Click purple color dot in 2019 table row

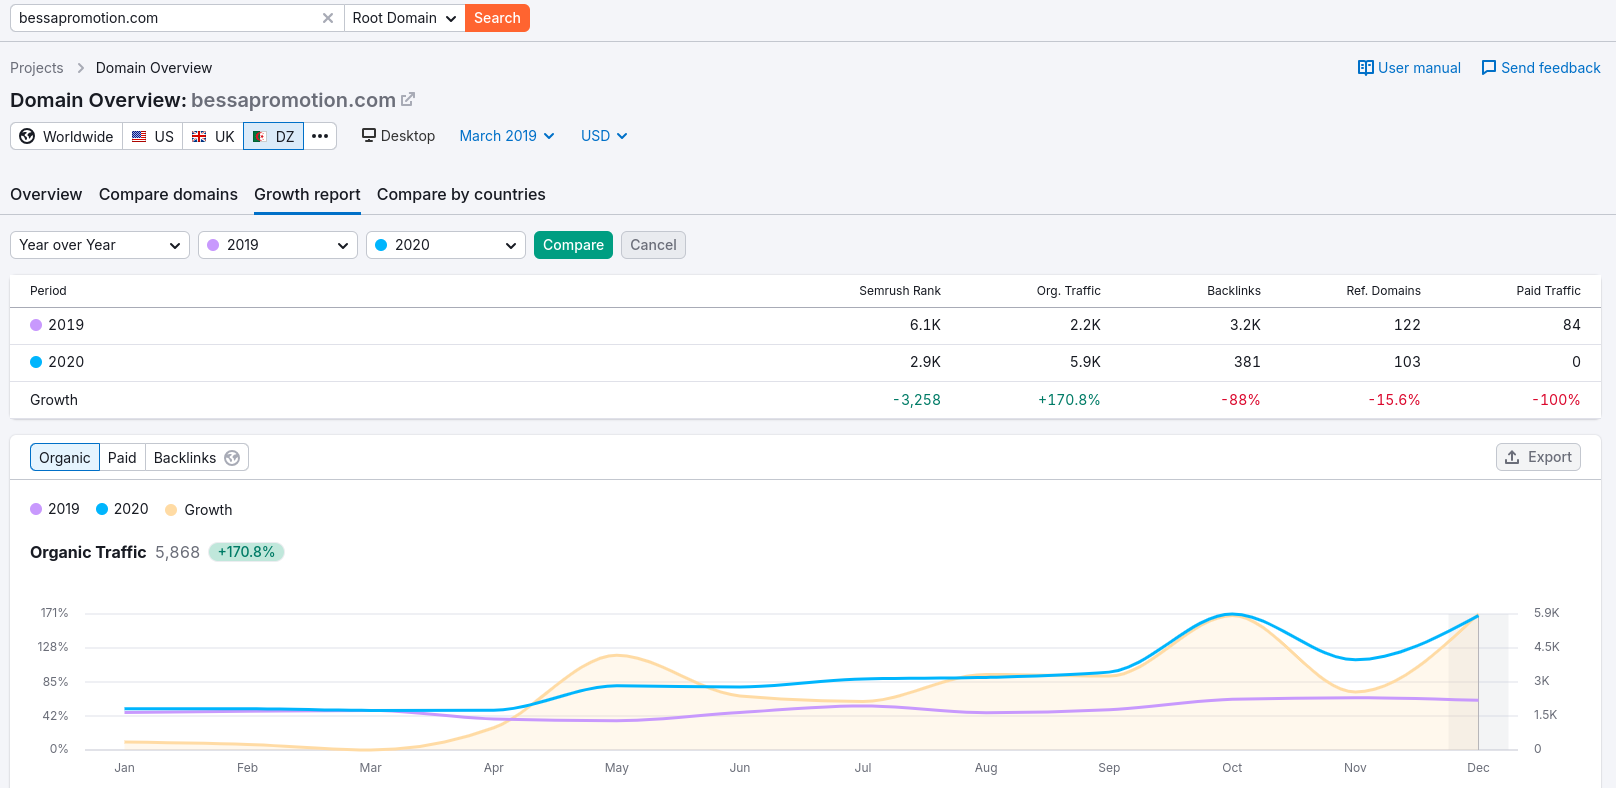click(36, 325)
